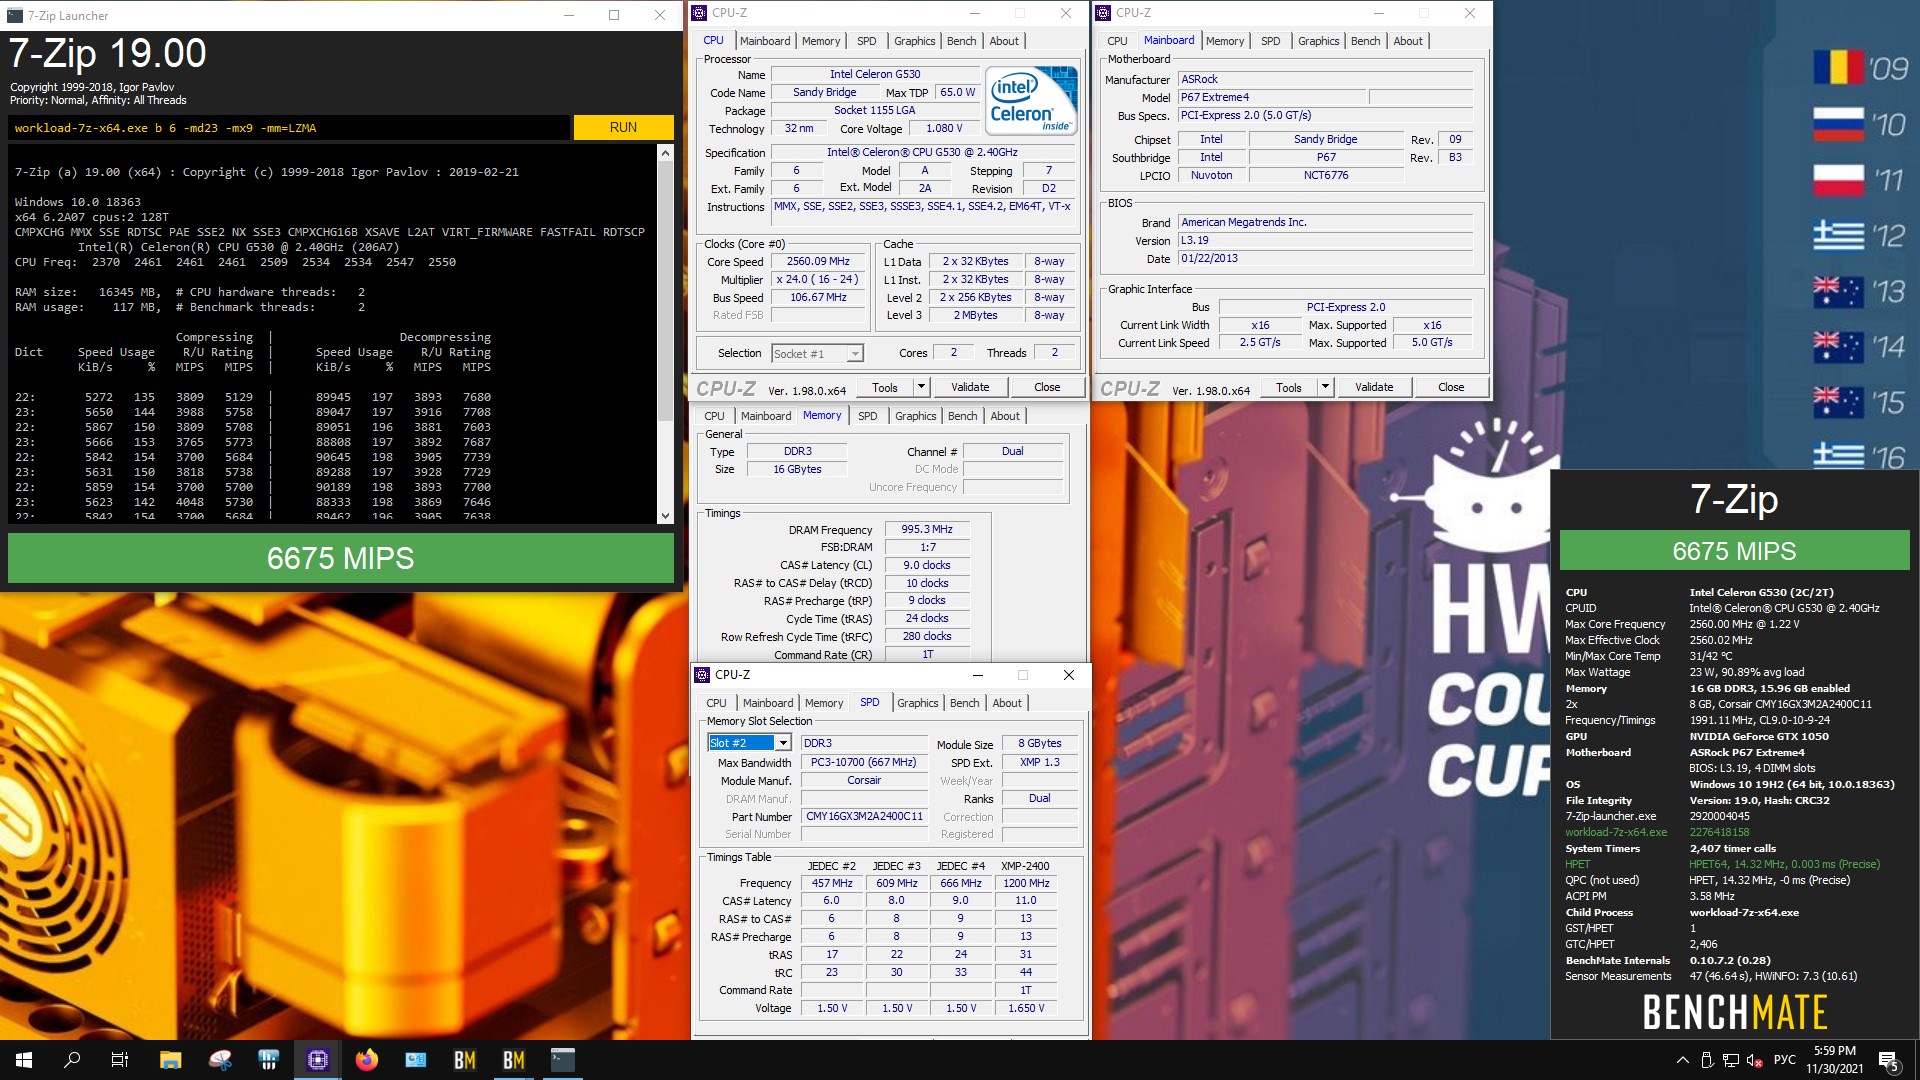Click Tools in the CPU-Z mainboard window
The width and height of the screenshot is (1920, 1080).
pos(1289,387)
